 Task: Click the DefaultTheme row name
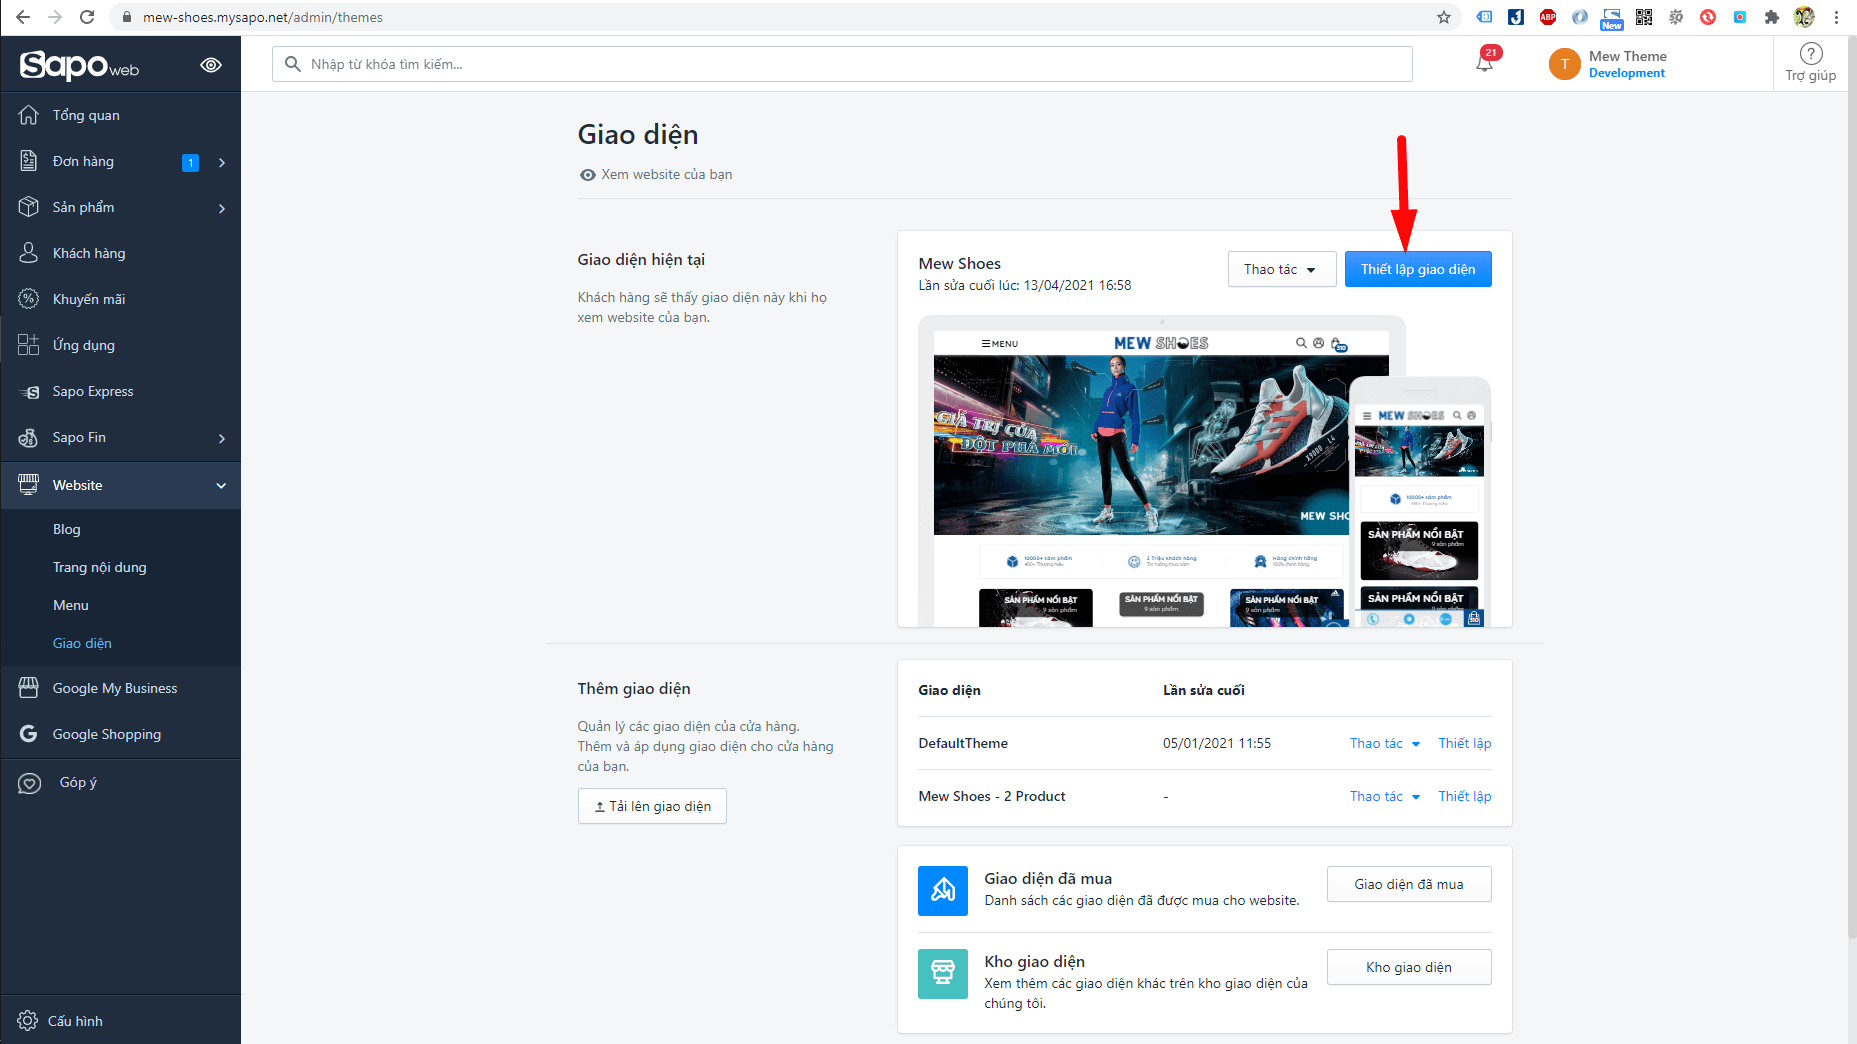pyautogui.click(x=963, y=743)
